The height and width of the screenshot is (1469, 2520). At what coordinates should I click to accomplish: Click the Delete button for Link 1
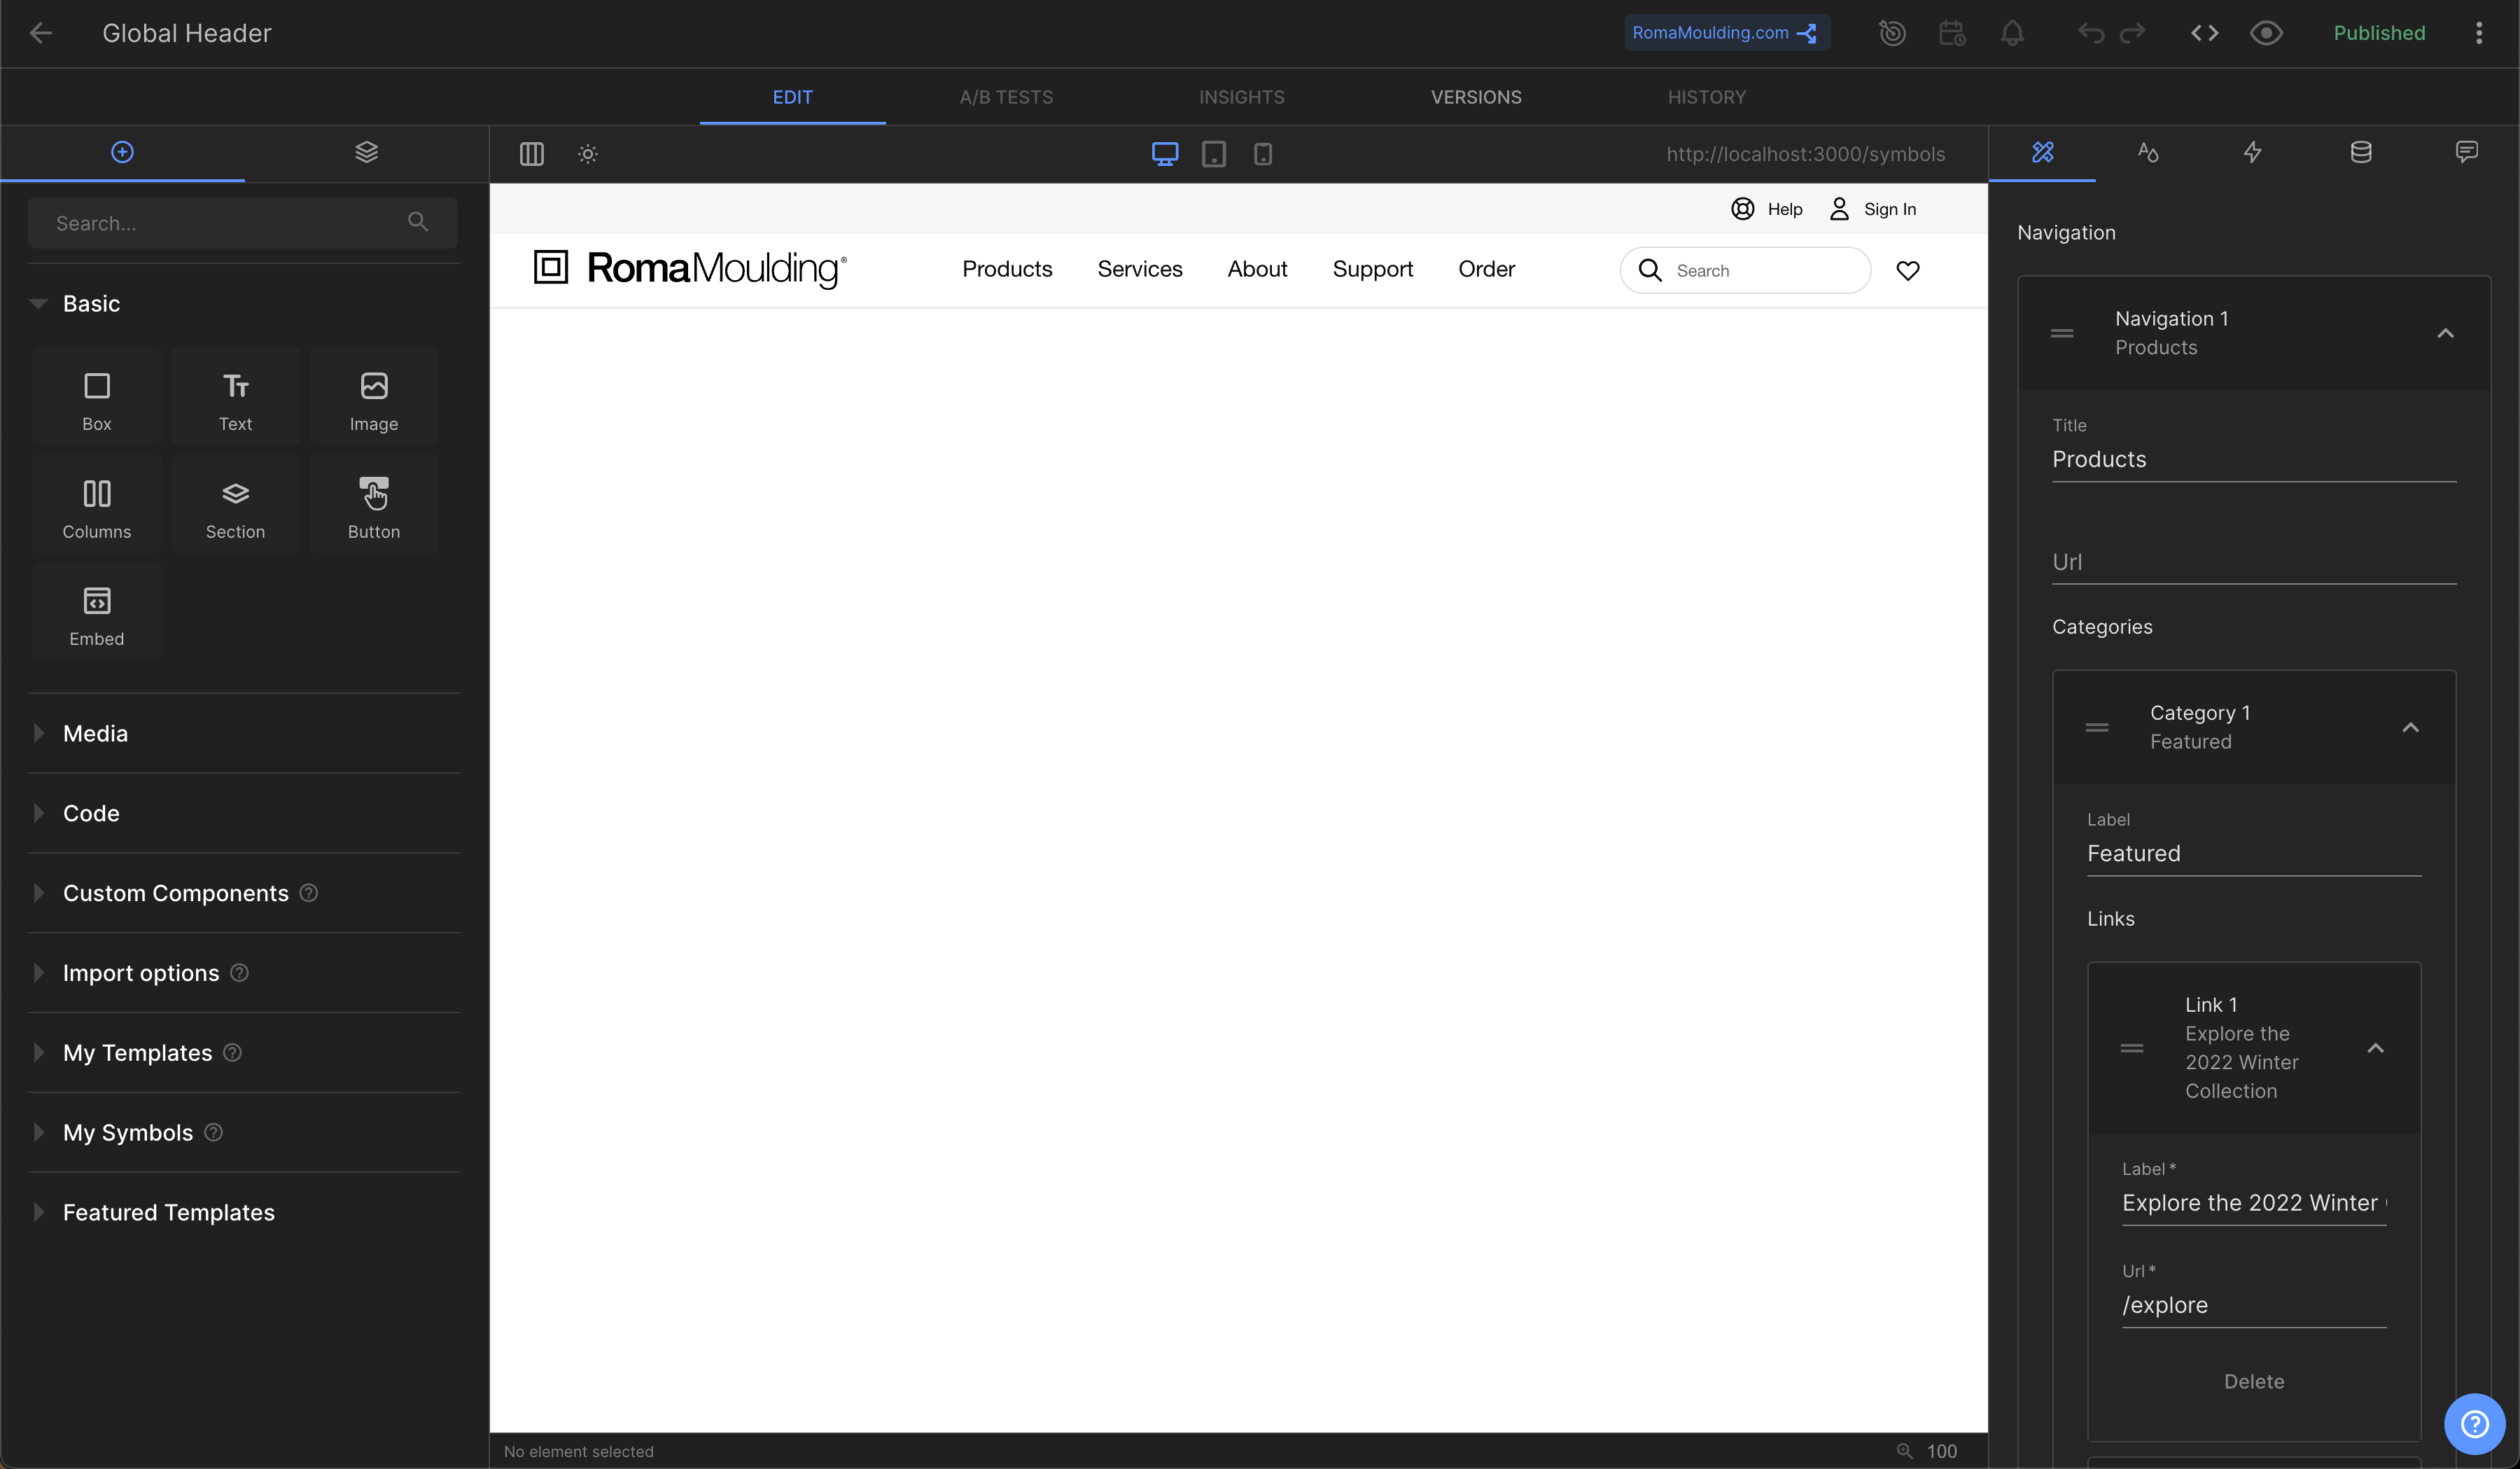(x=2253, y=1381)
